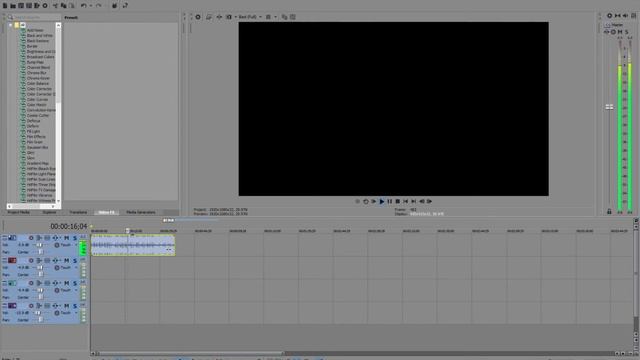
Task: Select the Gaussian Blur effect
Action: click(37, 147)
